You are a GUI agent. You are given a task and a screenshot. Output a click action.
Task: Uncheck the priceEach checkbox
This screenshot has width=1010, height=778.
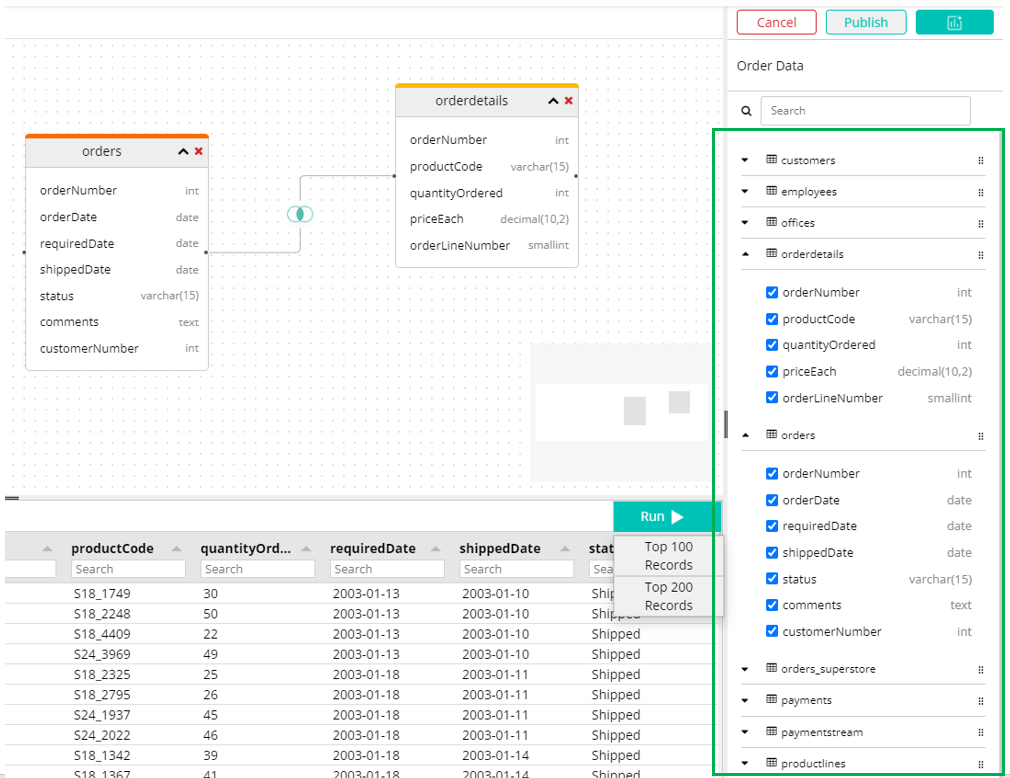pos(773,371)
